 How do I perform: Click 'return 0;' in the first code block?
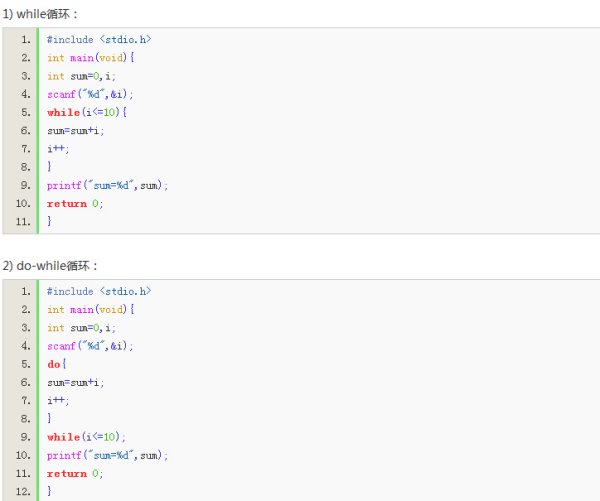click(75, 203)
